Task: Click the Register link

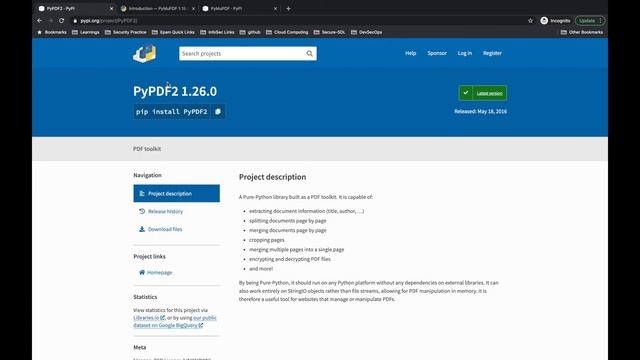Action: pyautogui.click(x=492, y=53)
